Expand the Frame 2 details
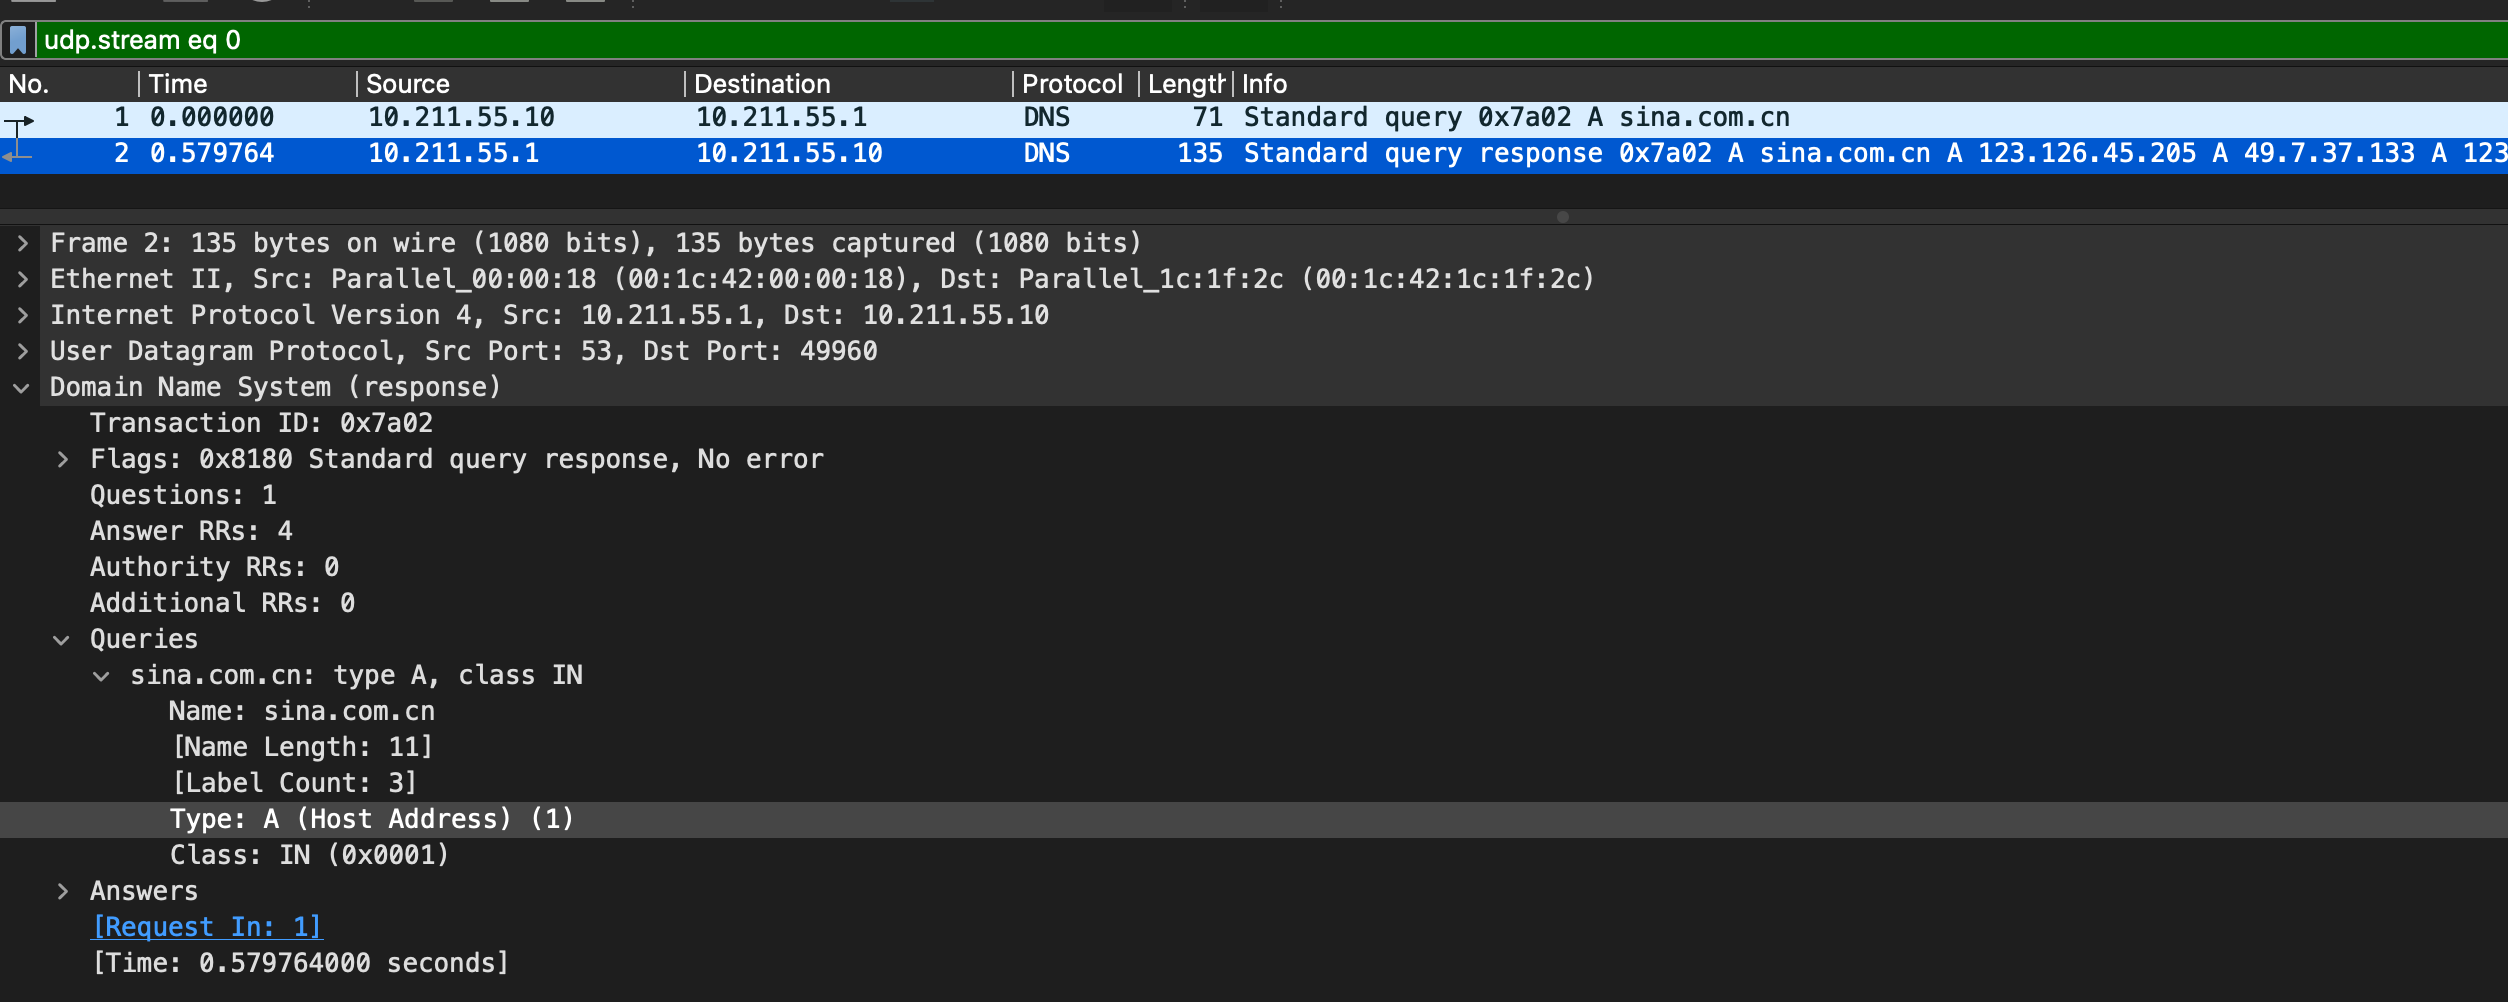The height and width of the screenshot is (1002, 2508). (22, 243)
